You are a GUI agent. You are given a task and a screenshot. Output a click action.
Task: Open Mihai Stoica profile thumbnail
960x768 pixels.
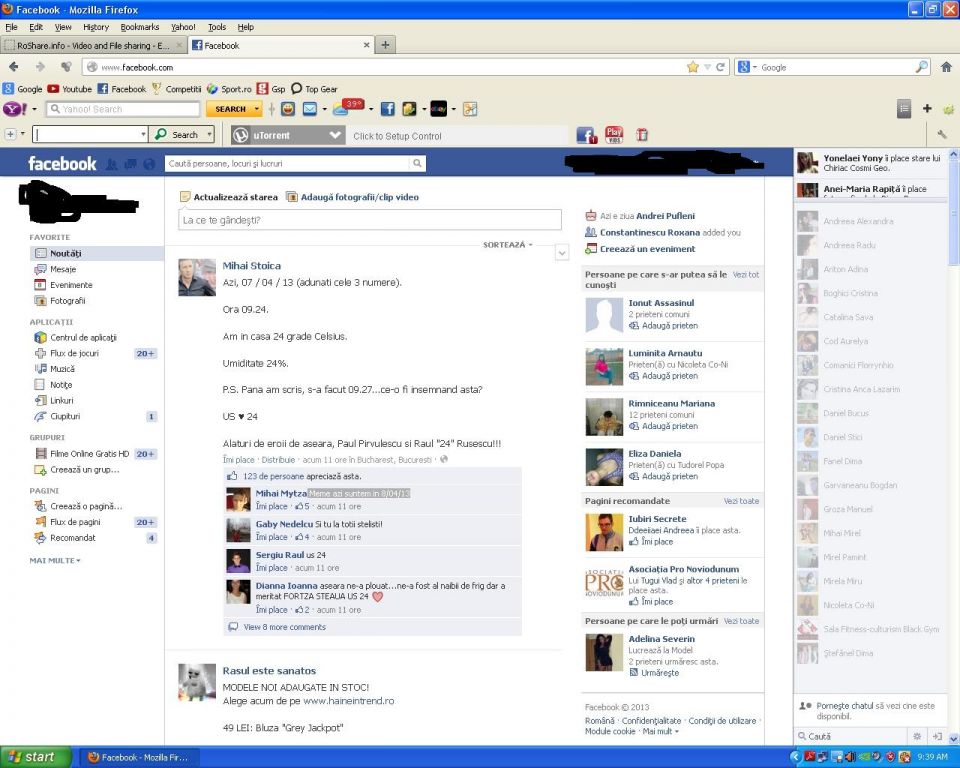pos(197,277)
